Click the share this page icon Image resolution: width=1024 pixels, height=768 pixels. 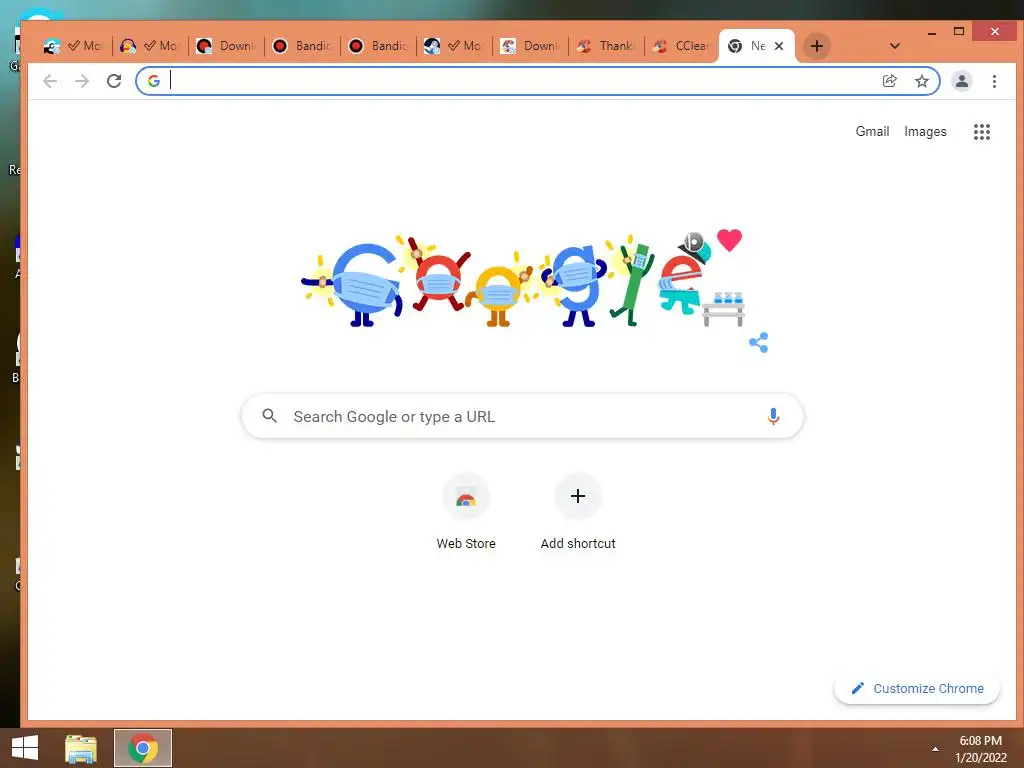click(x=889, y=81)
